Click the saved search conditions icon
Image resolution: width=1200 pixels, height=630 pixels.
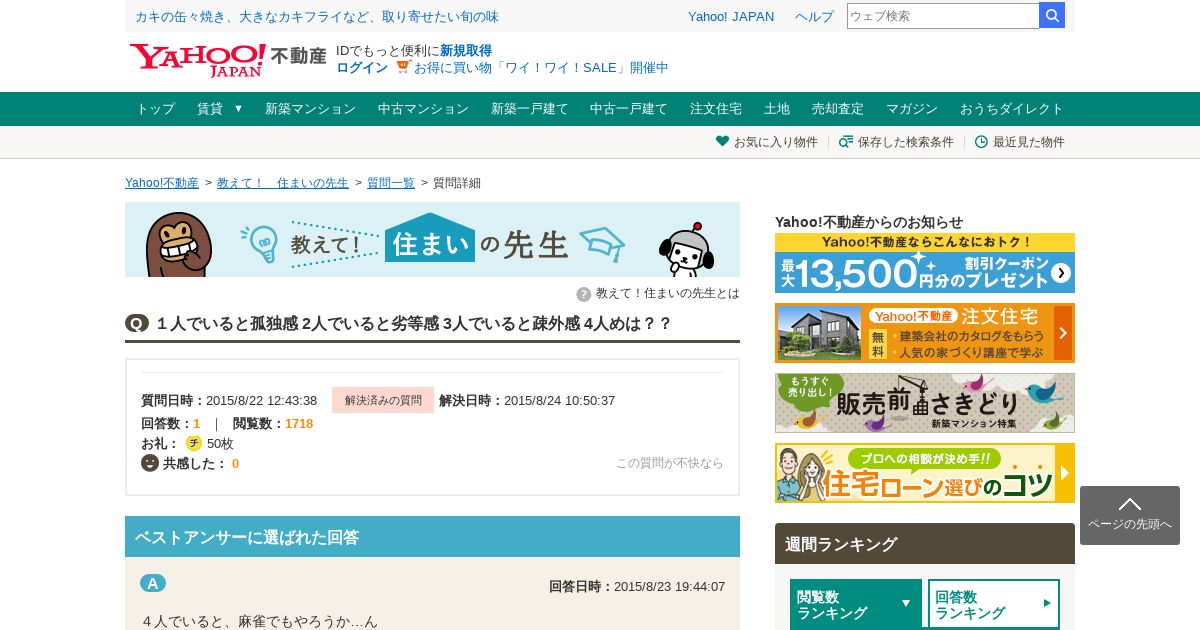click(x=846, y=141)
